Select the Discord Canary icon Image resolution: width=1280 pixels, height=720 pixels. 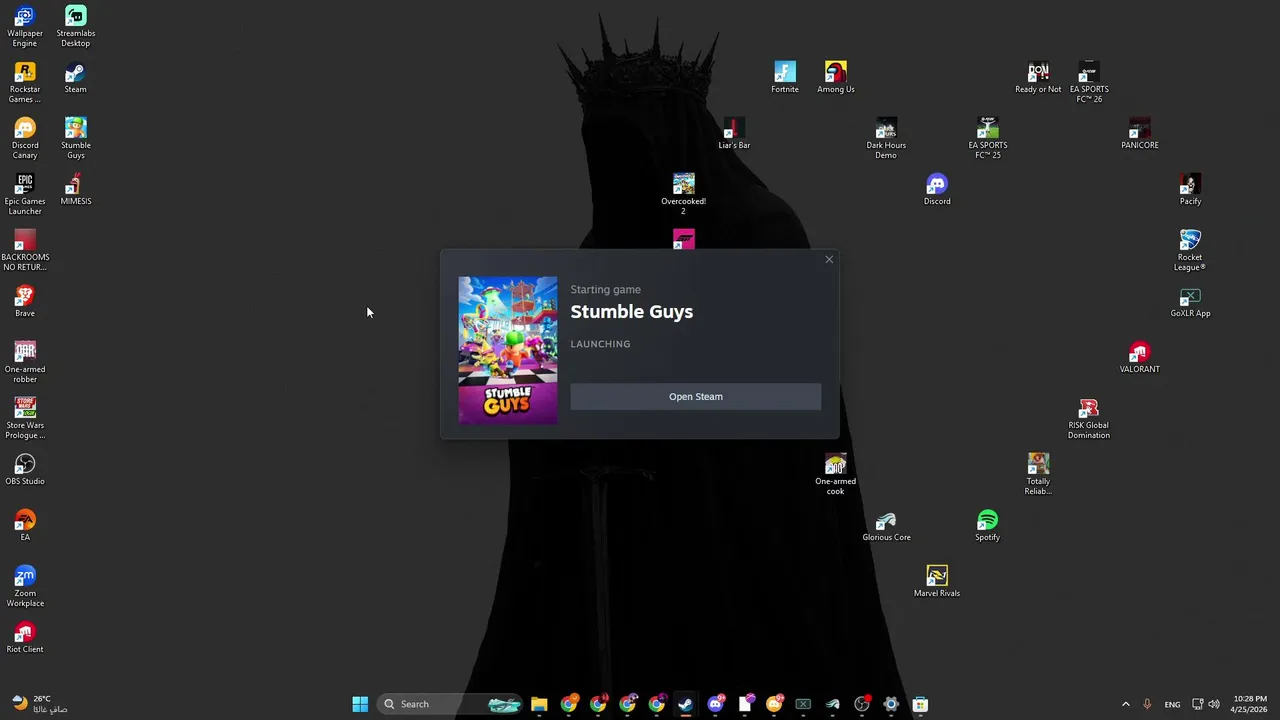click(x=25, y=139)
